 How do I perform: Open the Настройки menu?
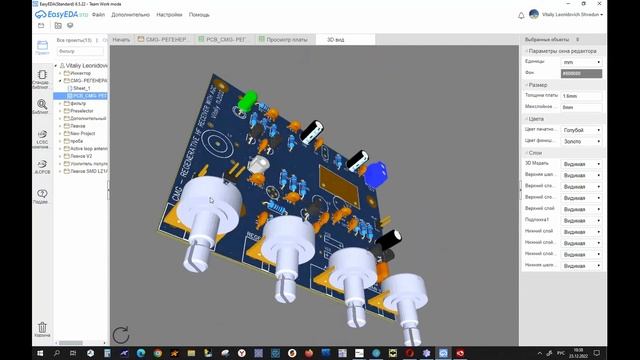[169, 15]
